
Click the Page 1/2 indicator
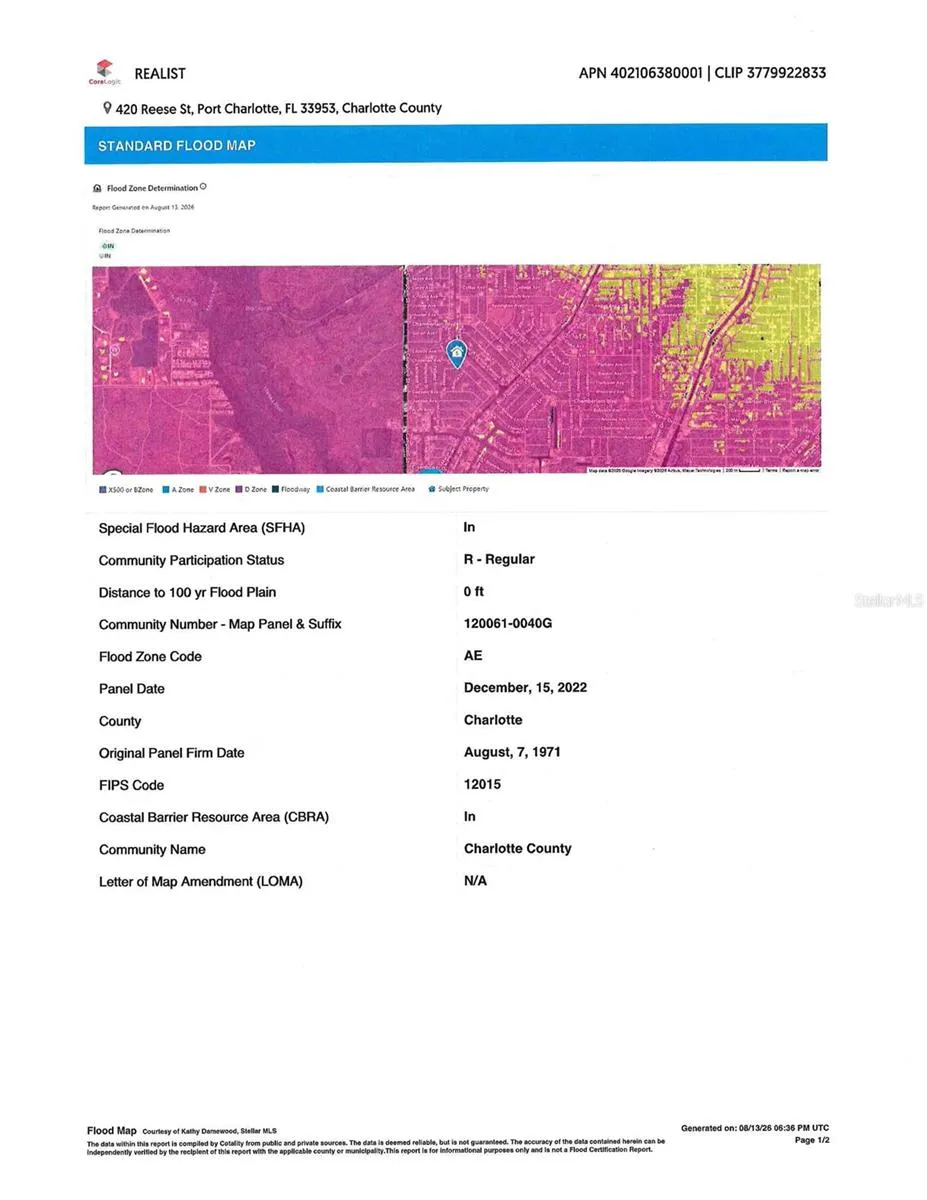click(812, 1140)
